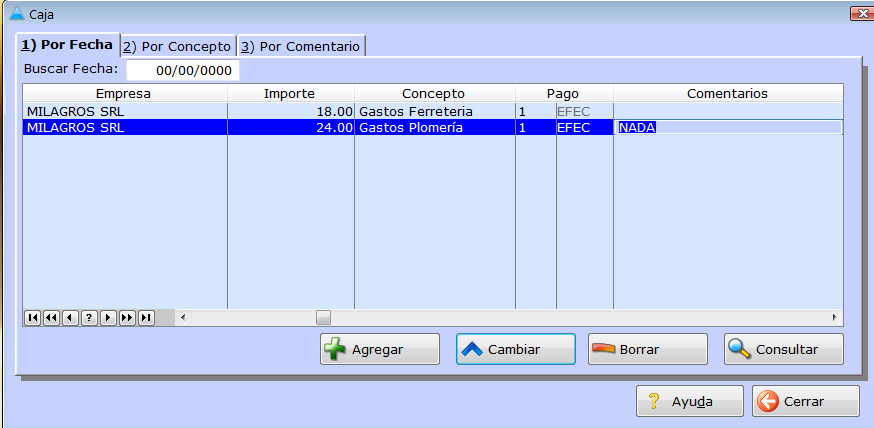Go to next record arrow button

click(x=108, y=318)
